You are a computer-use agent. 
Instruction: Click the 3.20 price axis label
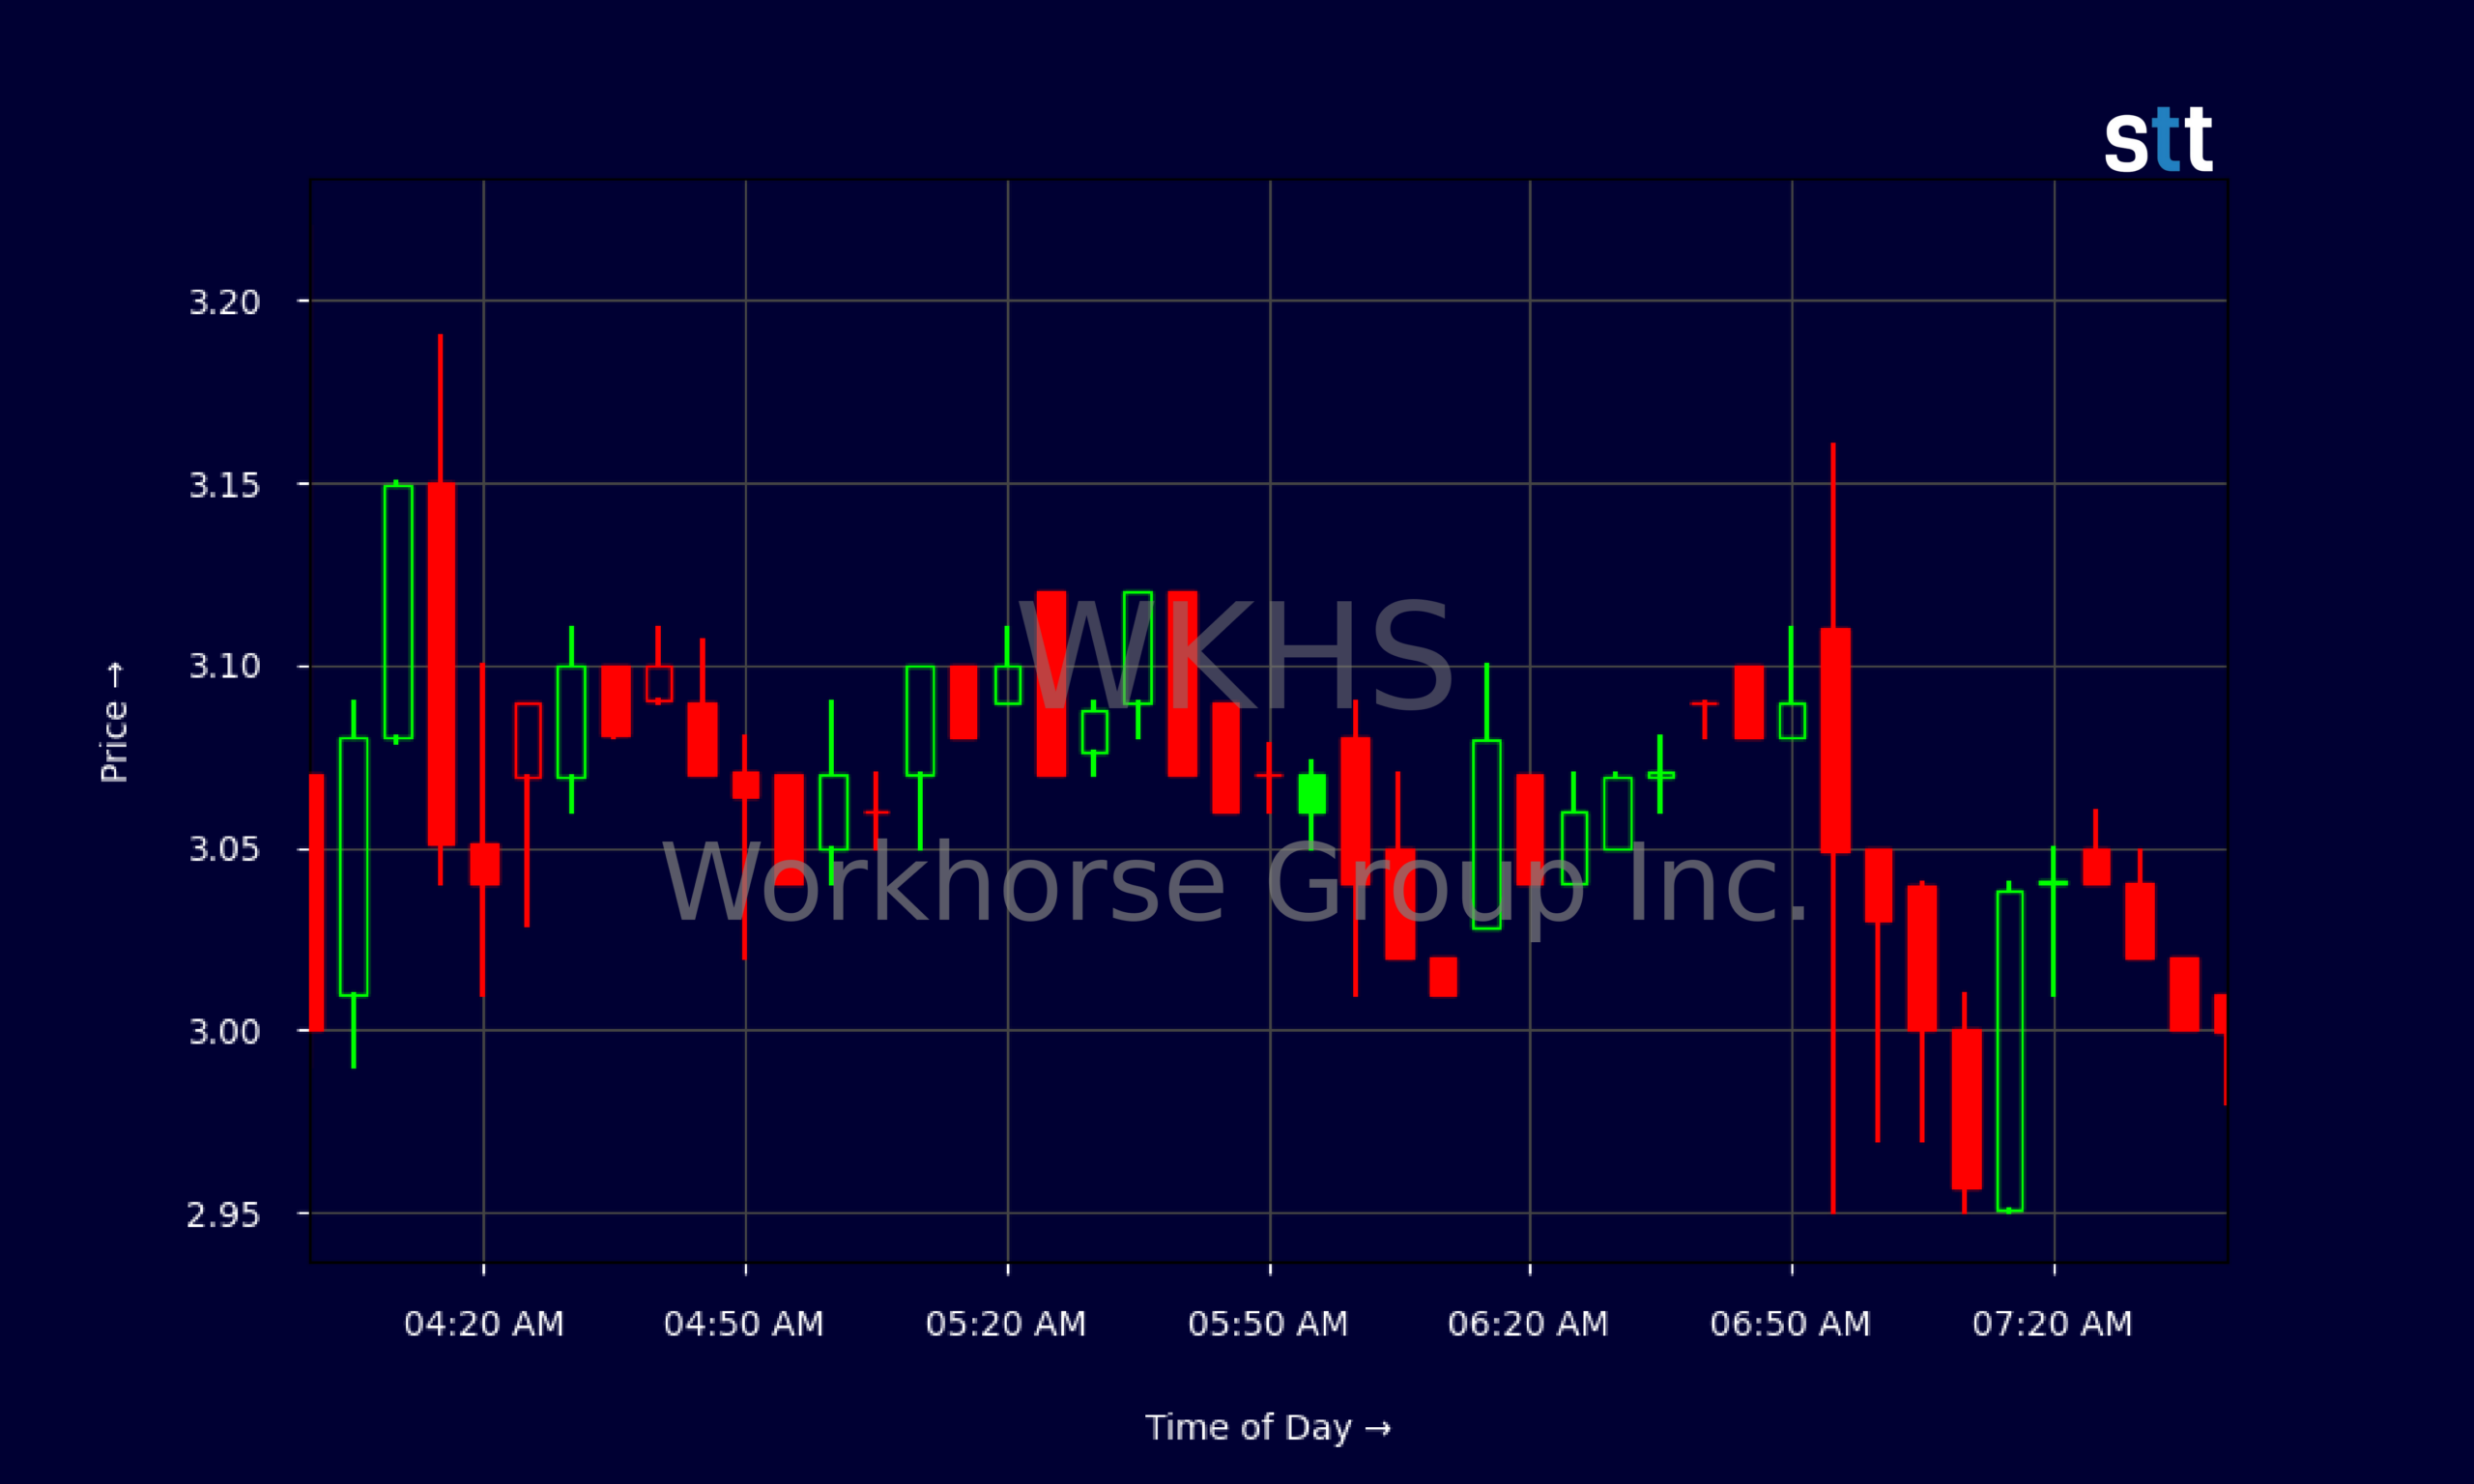[224, 302]
